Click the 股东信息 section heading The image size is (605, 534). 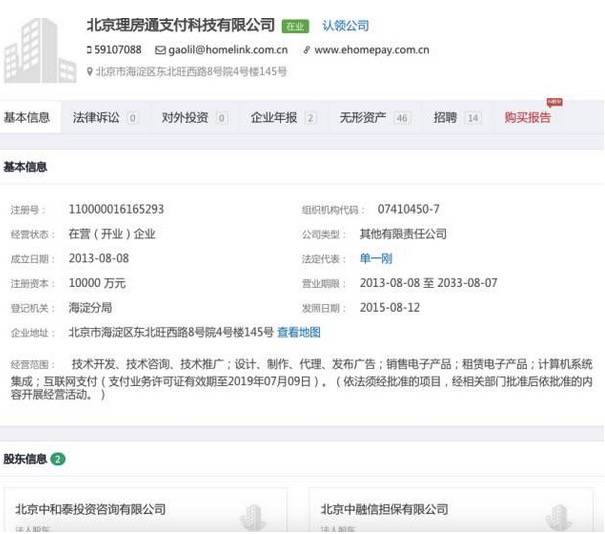25,459
